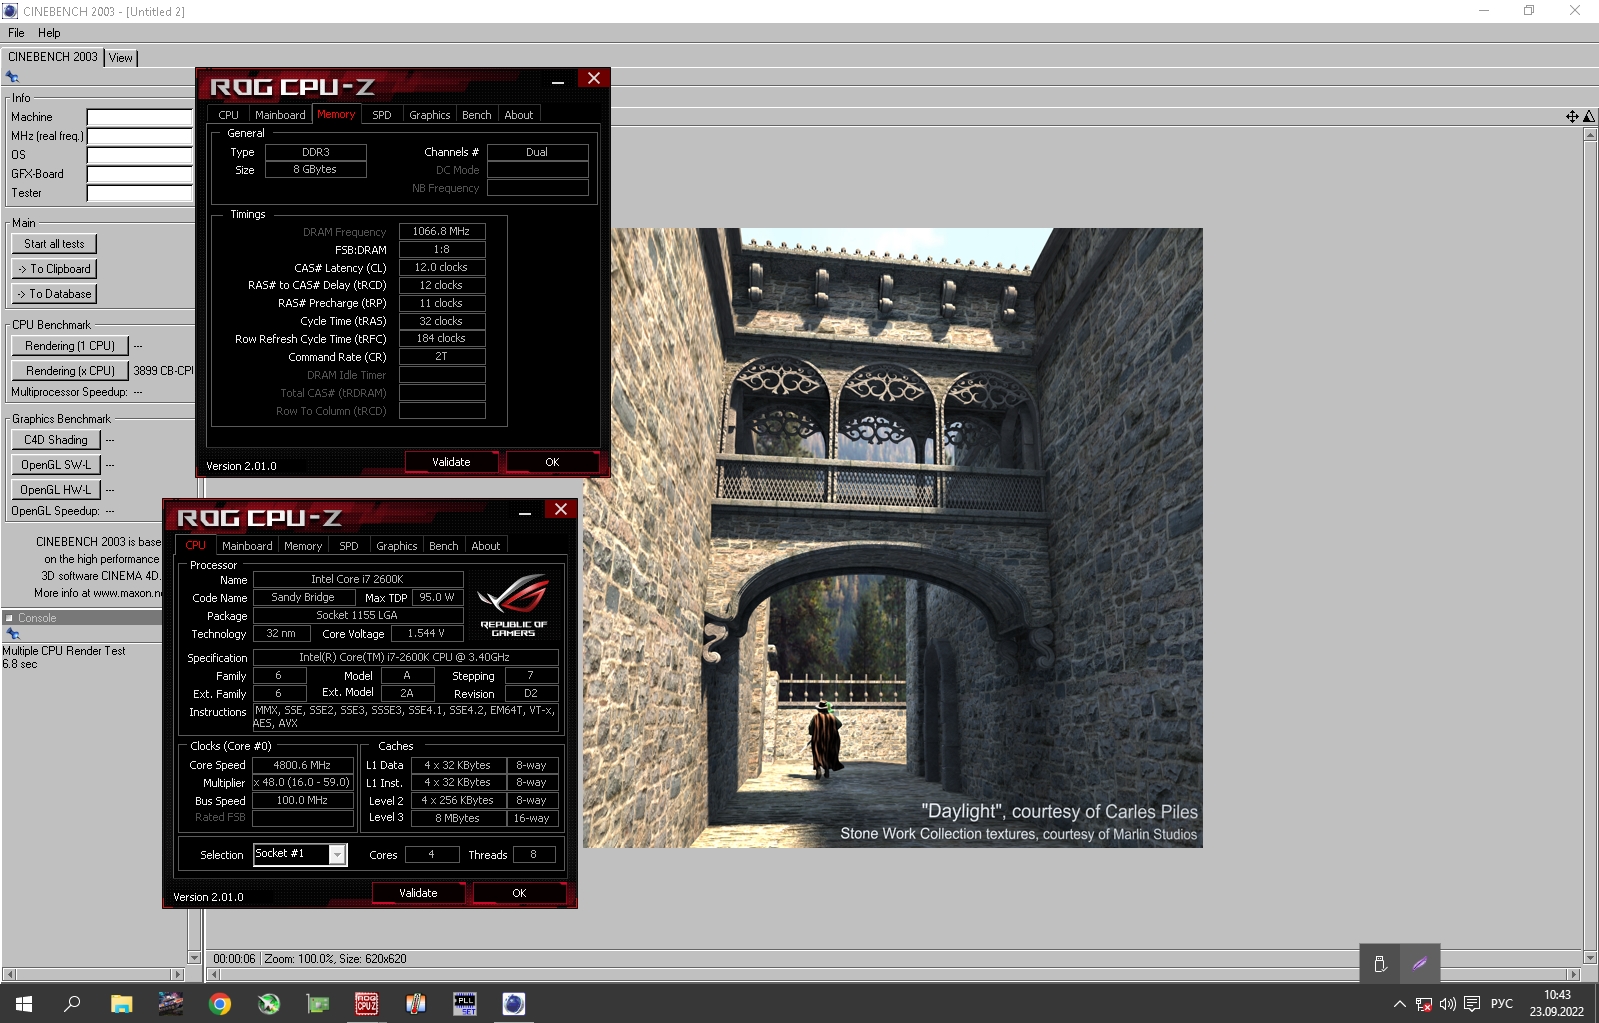Click the ROG Republic of Gamers logo
The width and height of the screenshot is (1599, 1023).
(x=513, y=605)
